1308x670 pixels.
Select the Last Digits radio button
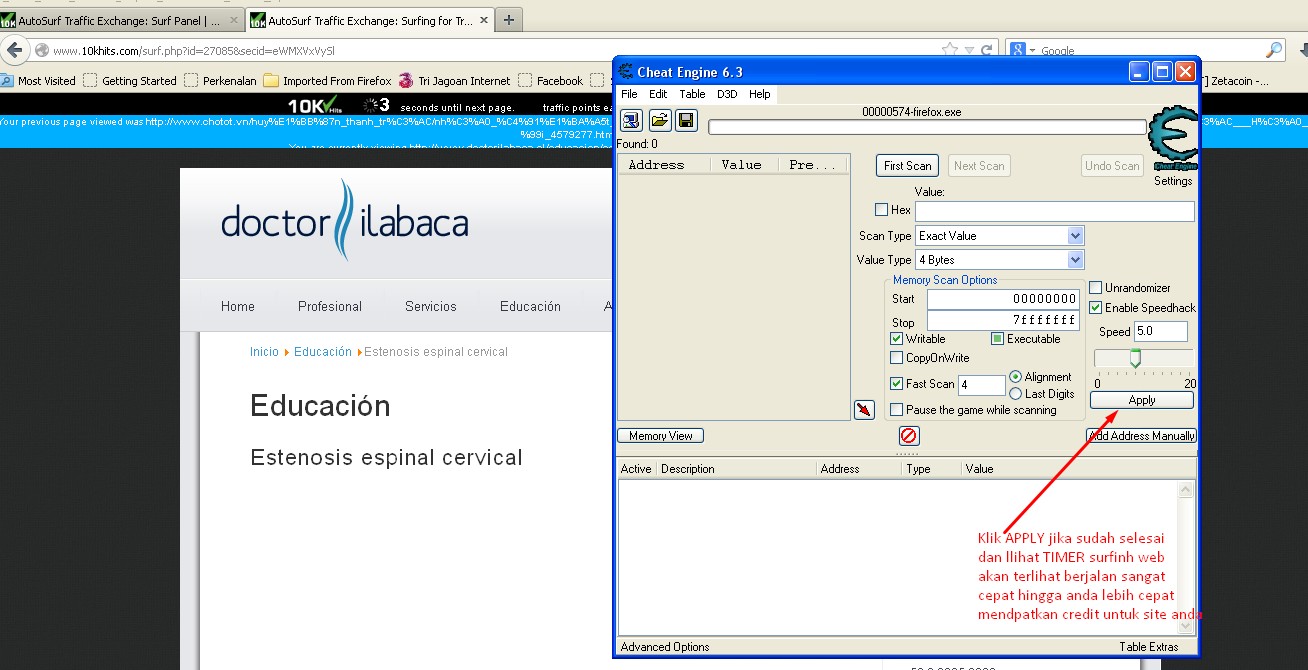click(1016, 394)
